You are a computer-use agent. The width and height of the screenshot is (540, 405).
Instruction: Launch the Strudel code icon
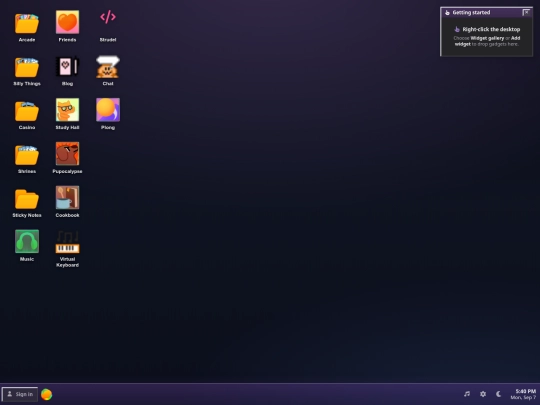click(108, 17)
